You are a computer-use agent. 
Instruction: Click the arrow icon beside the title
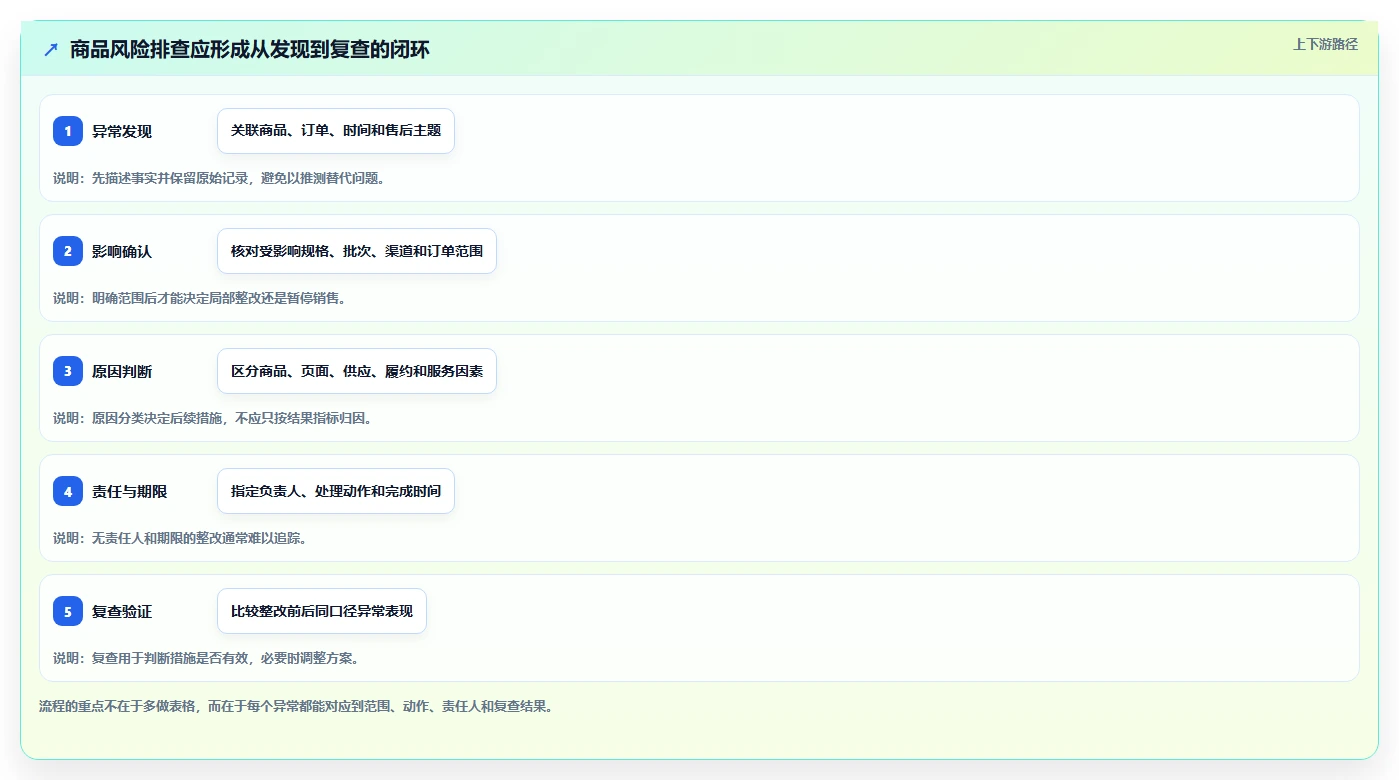coord(51,49)
